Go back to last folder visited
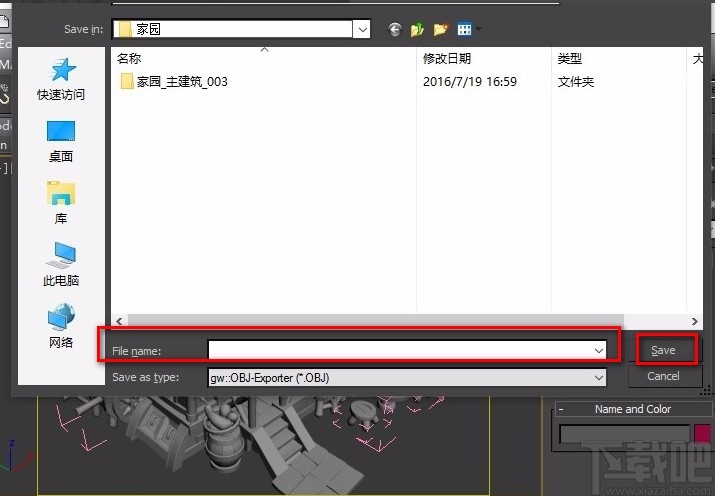715x496 pixels. [395, 30]
